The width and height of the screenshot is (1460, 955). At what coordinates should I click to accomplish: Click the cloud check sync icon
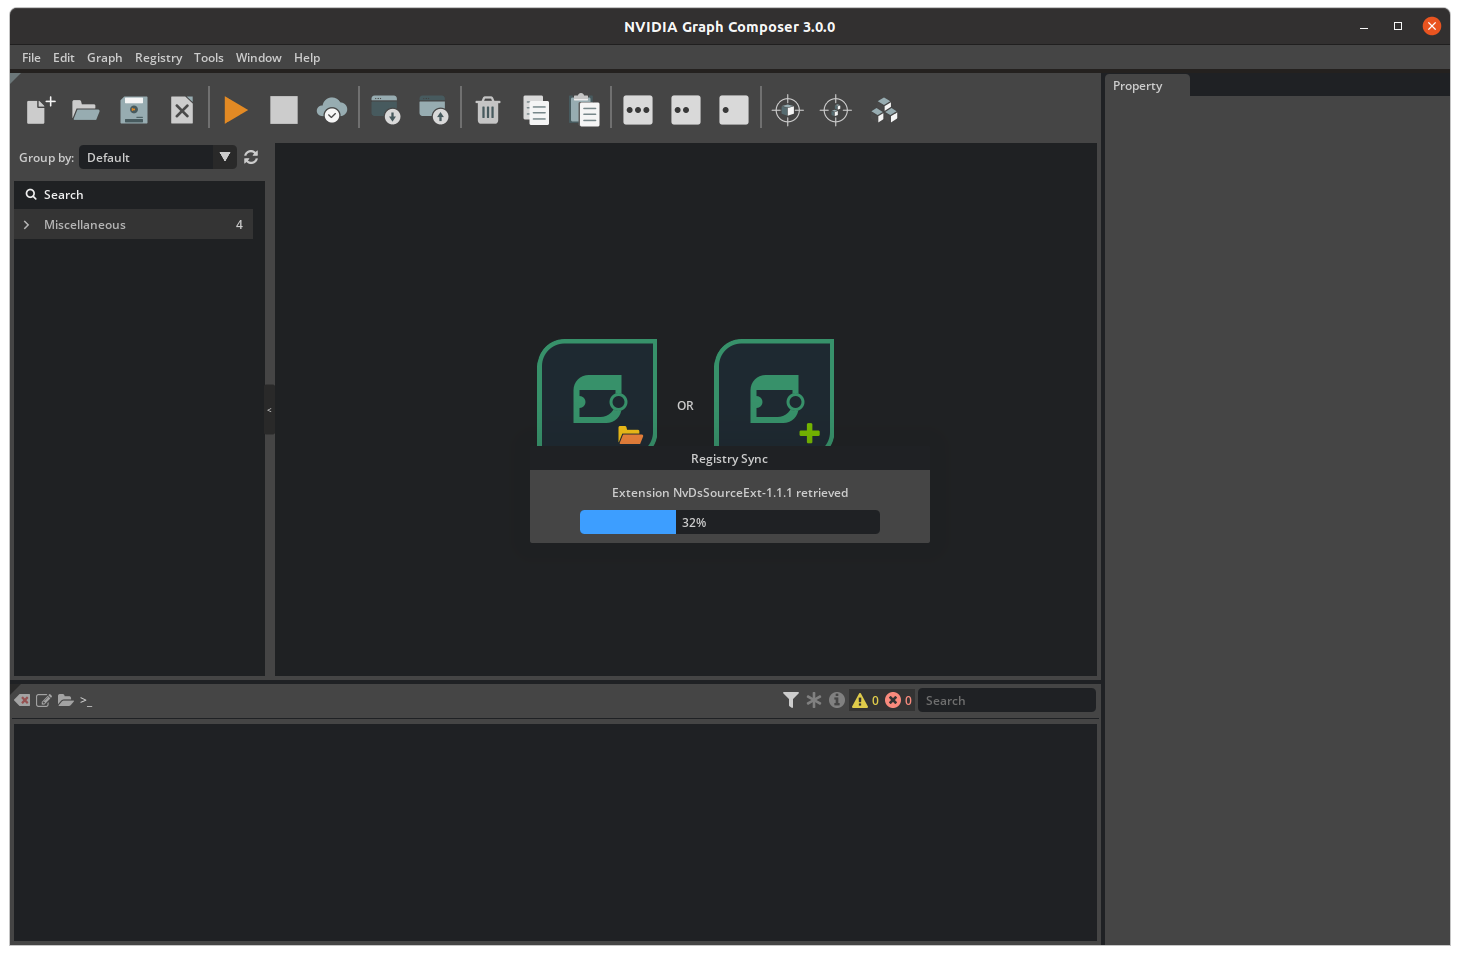click(x=332, y=110)
